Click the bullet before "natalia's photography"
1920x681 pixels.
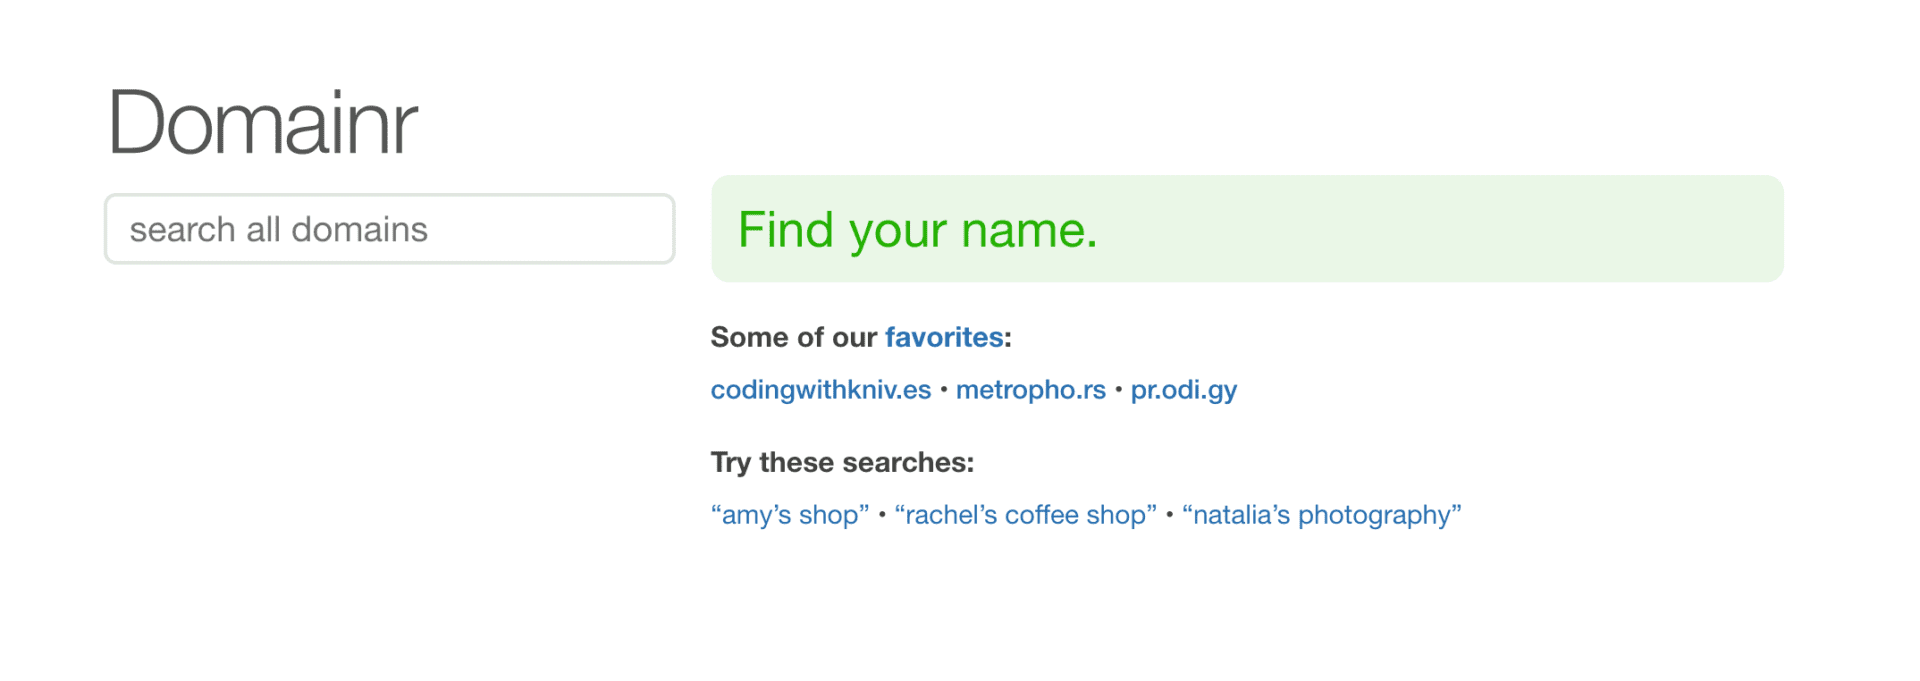point(1169,515)
